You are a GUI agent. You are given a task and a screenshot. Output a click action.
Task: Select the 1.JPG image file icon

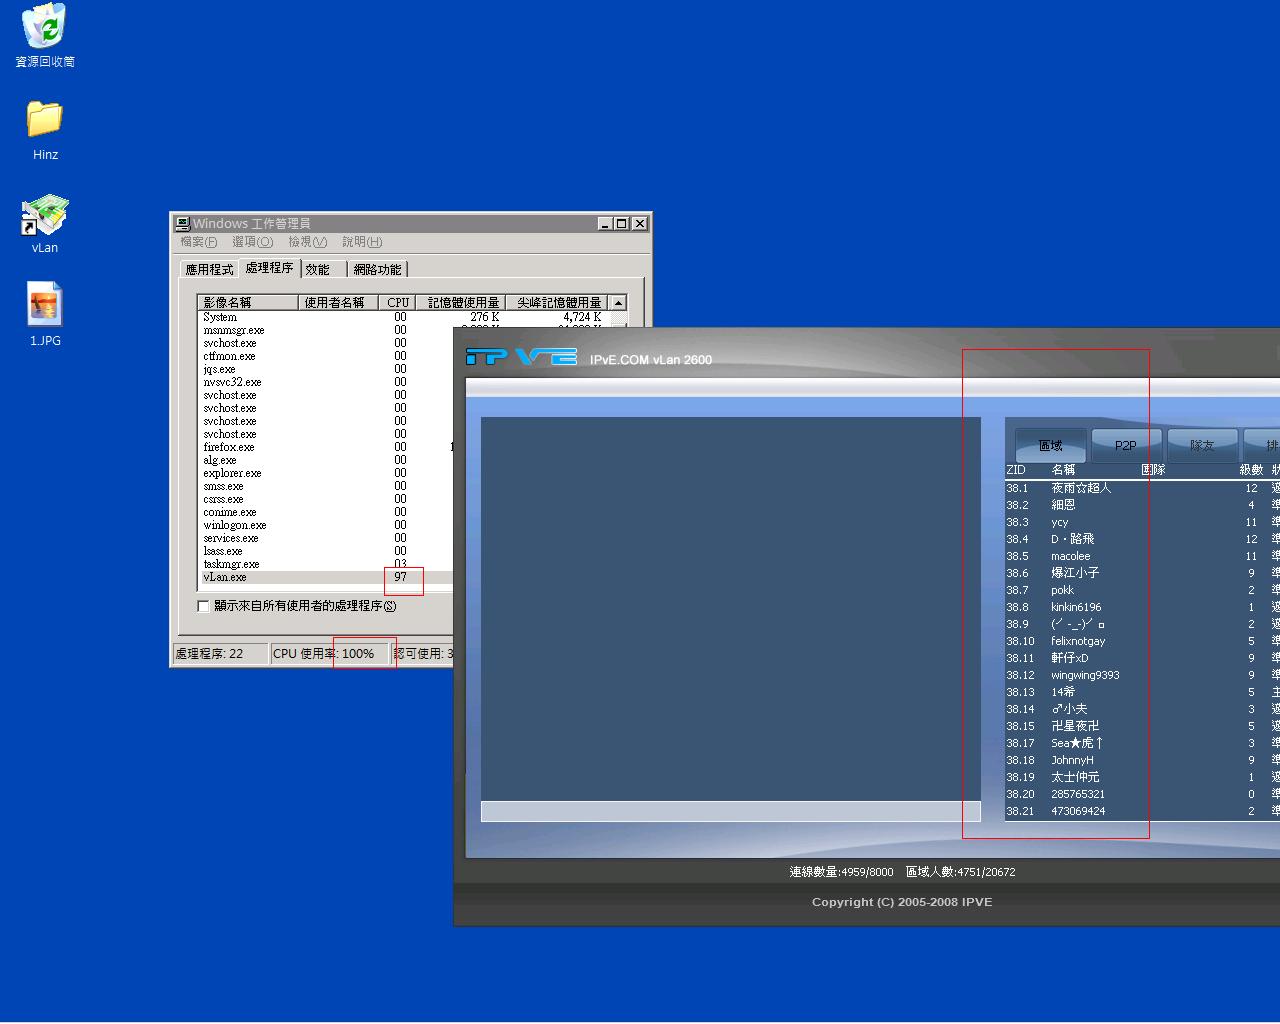[x=45, y=306]
